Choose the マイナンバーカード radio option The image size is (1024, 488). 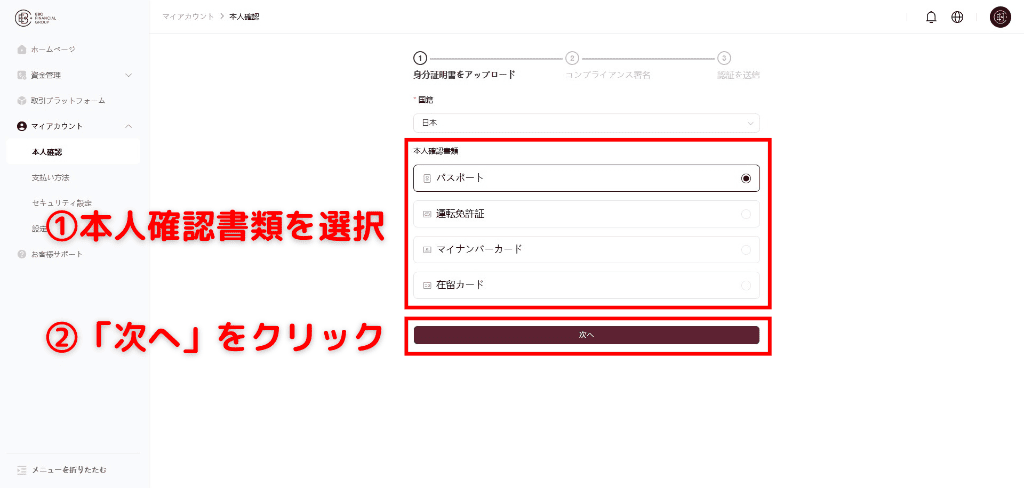[746, 250]
